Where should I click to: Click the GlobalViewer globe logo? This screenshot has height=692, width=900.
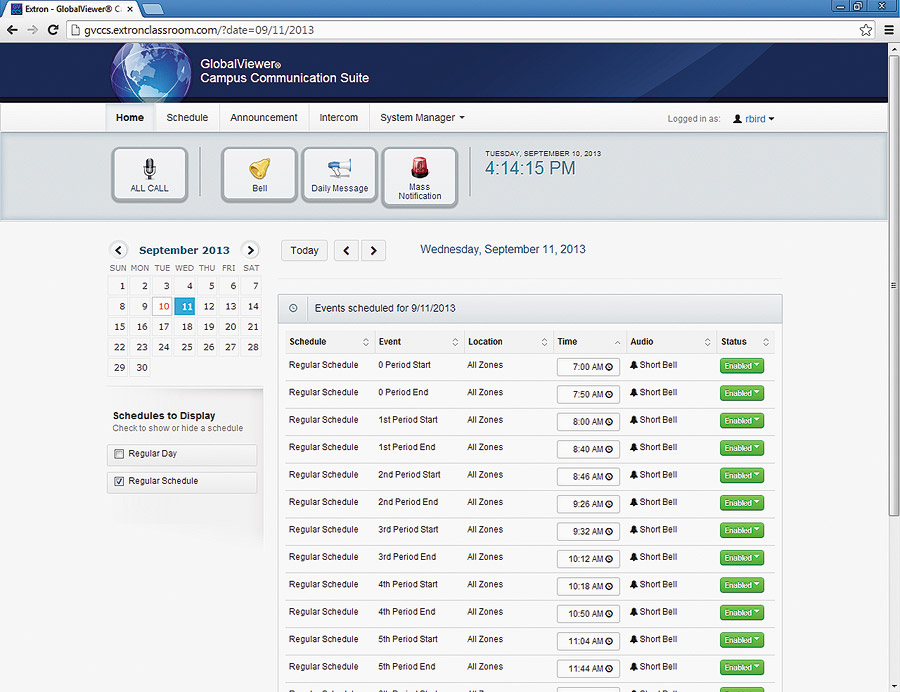tap(151, 72)
